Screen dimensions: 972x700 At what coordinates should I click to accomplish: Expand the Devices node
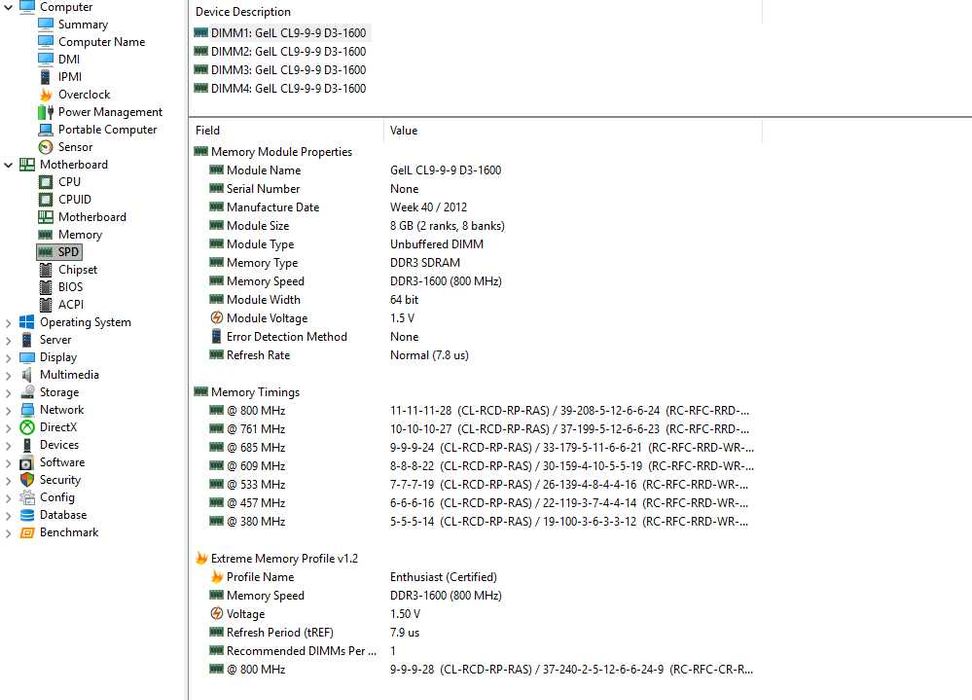pyautogui.click(x=8, y=445)
